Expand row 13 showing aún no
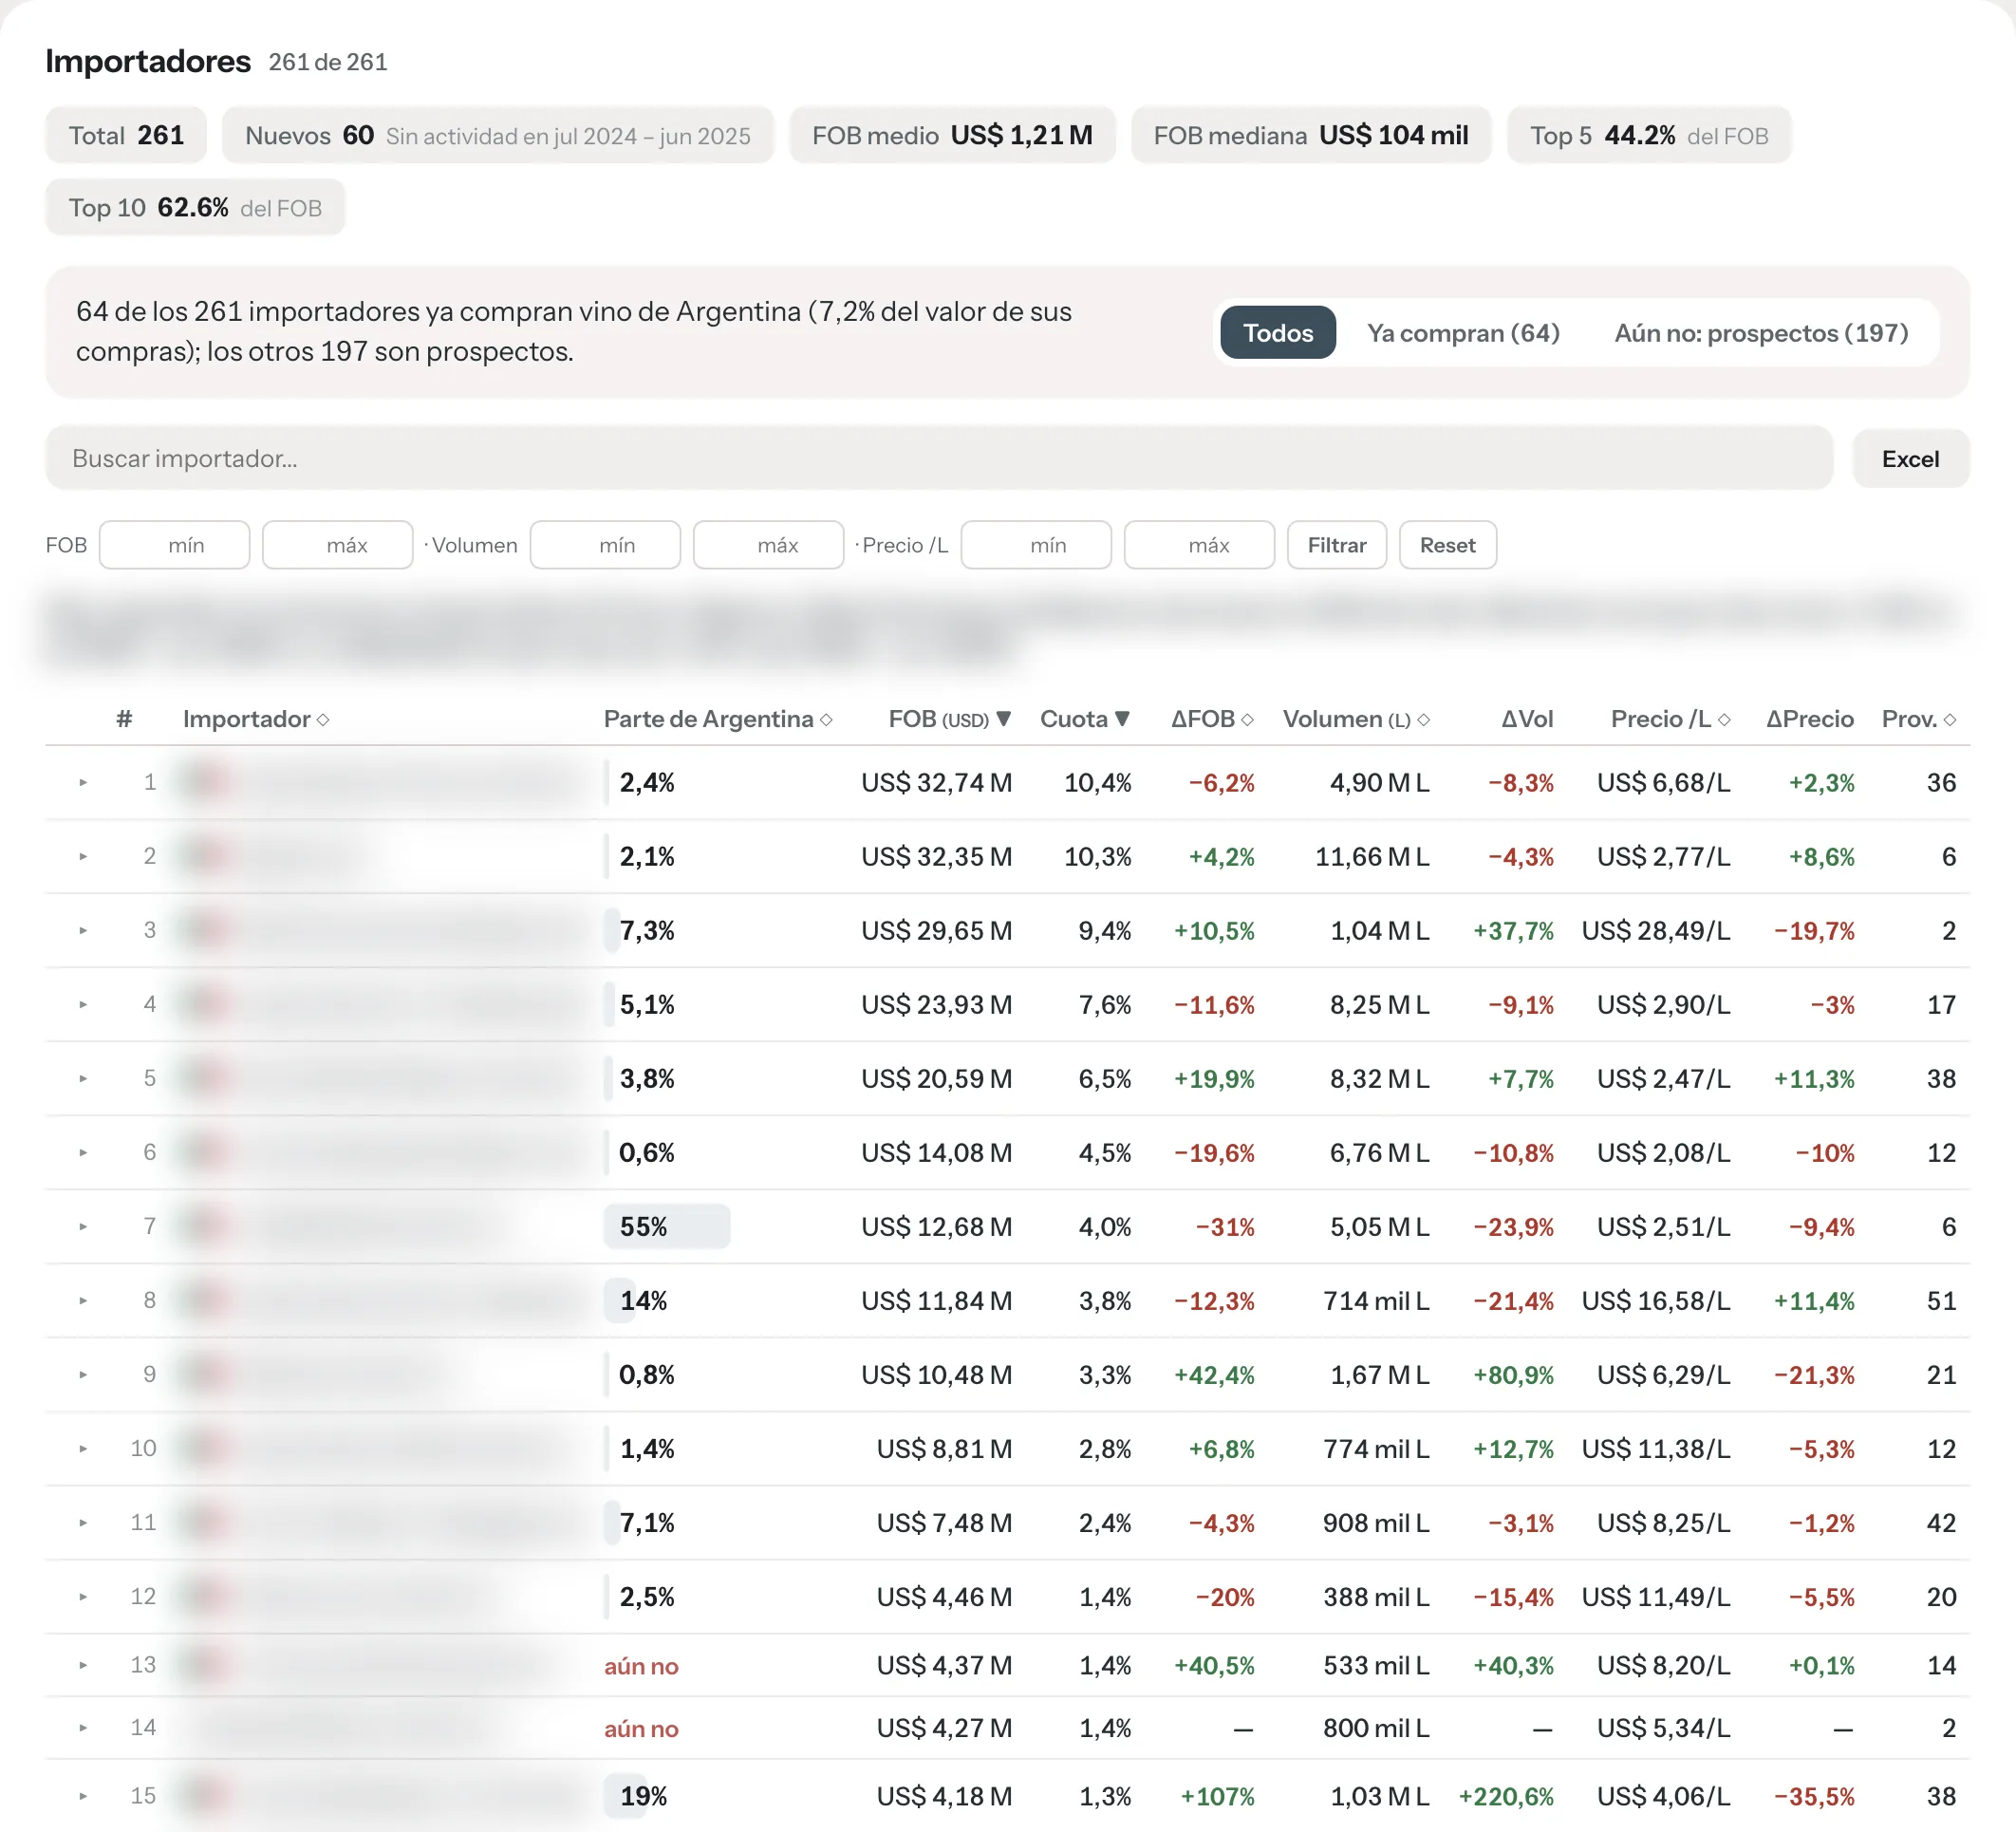The image size is (2016, 1832). (83, 1666)
